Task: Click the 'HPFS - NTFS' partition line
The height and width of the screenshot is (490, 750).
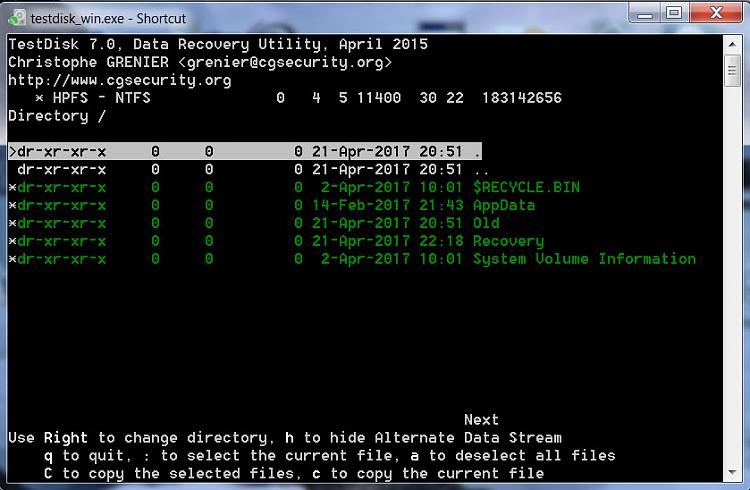Action: tap(298, 98)
